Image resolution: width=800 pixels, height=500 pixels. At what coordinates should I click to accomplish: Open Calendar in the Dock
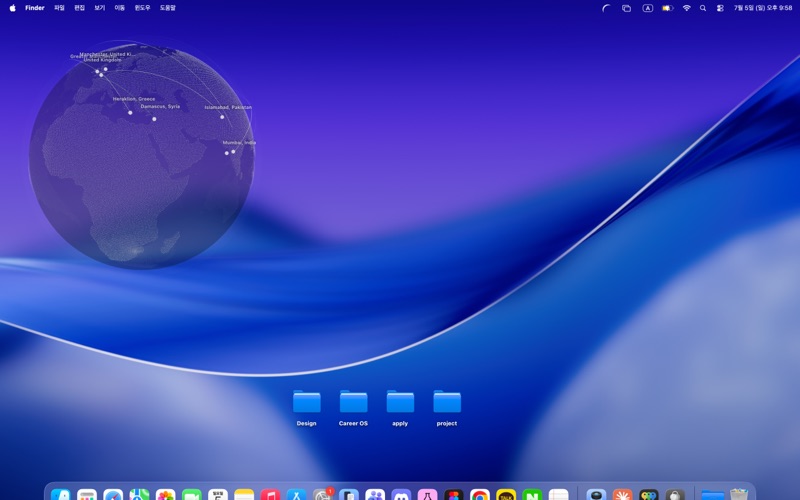coord(218,494)
